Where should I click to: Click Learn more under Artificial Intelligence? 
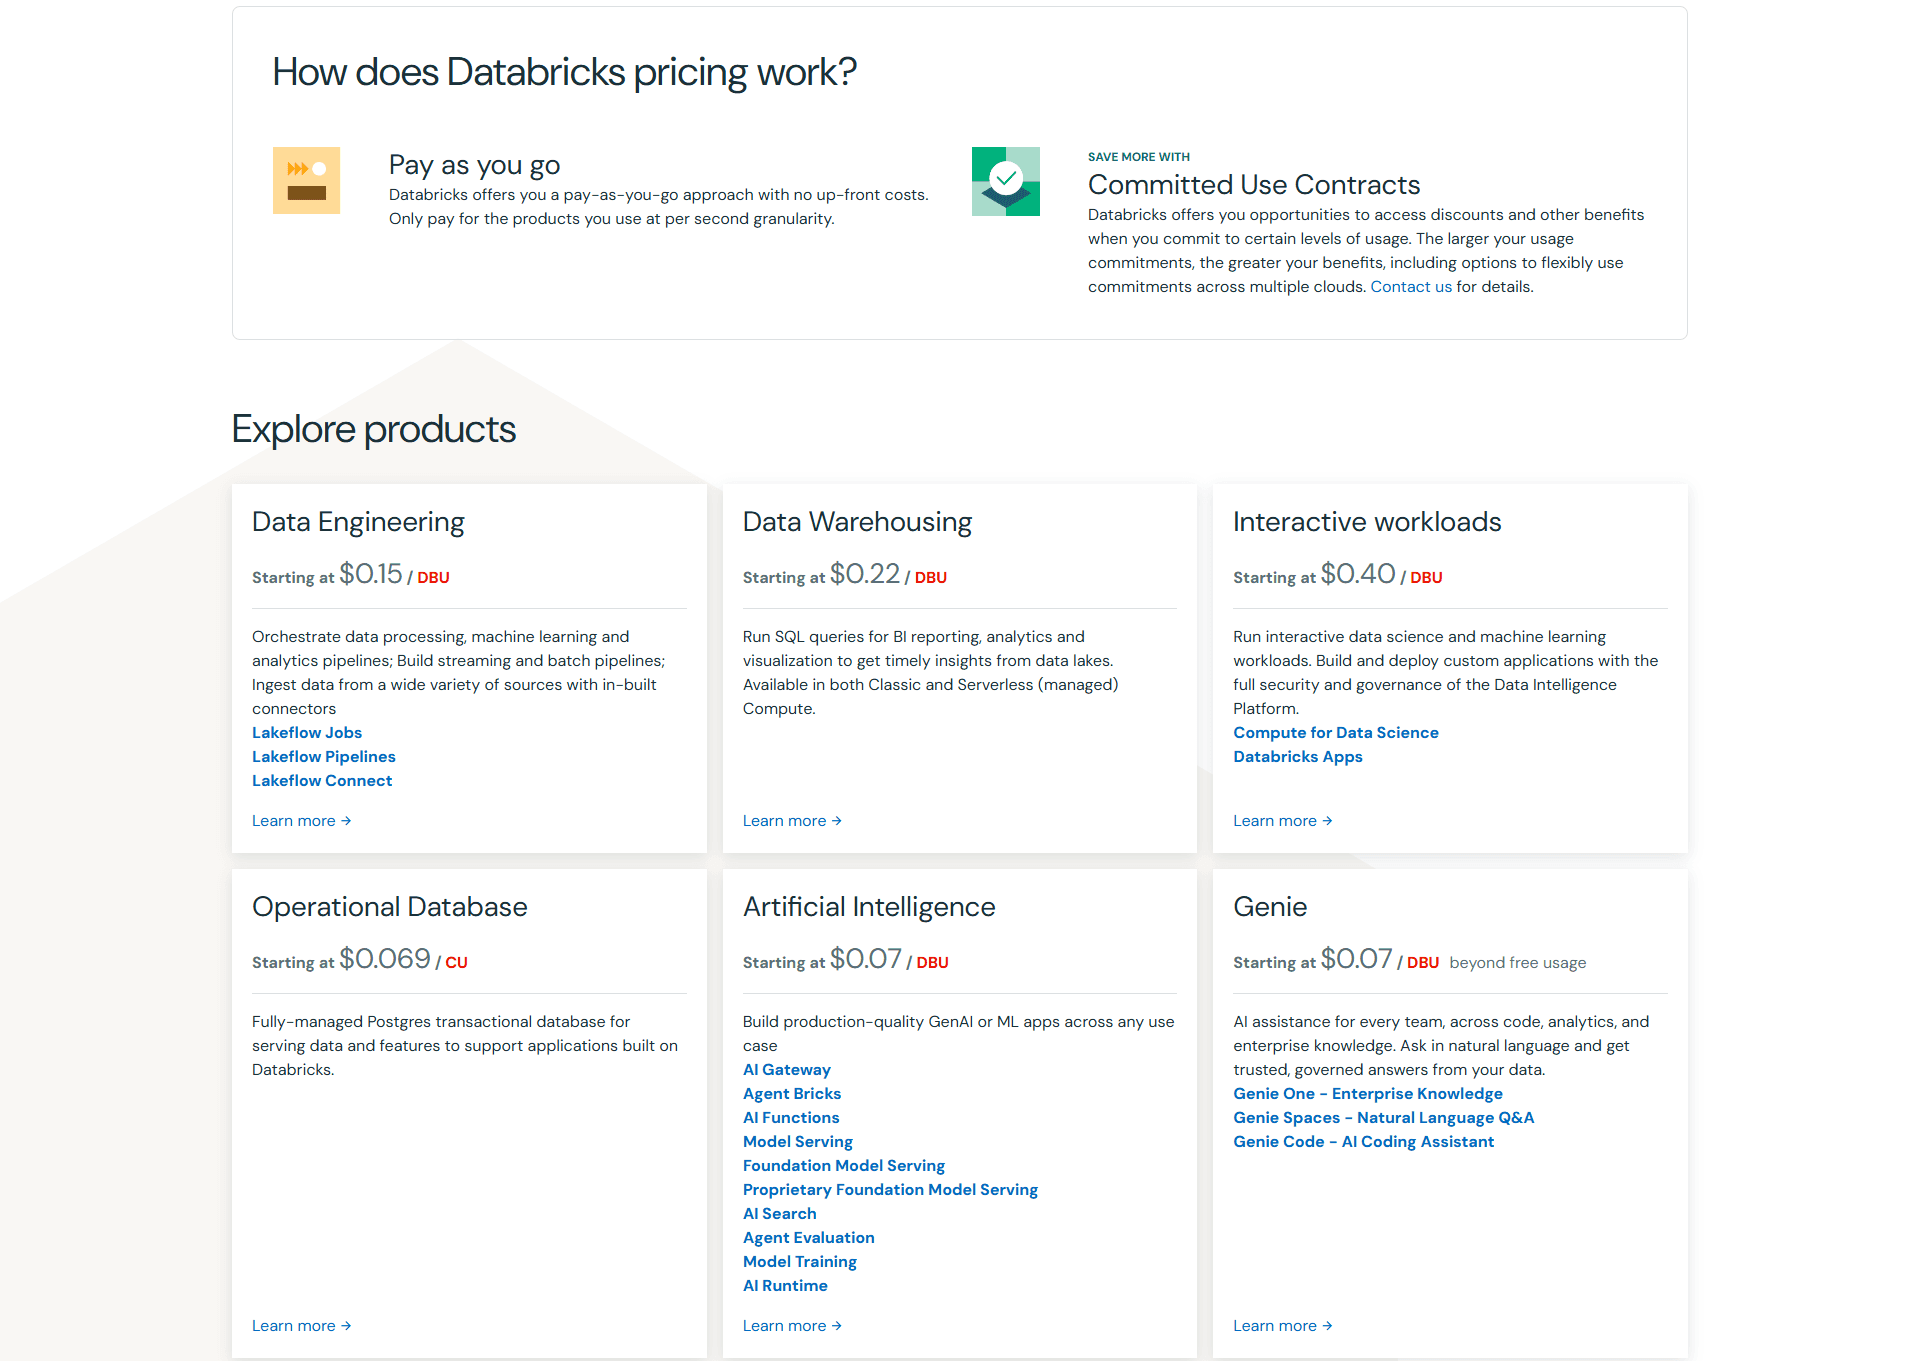coord(792,1326)
